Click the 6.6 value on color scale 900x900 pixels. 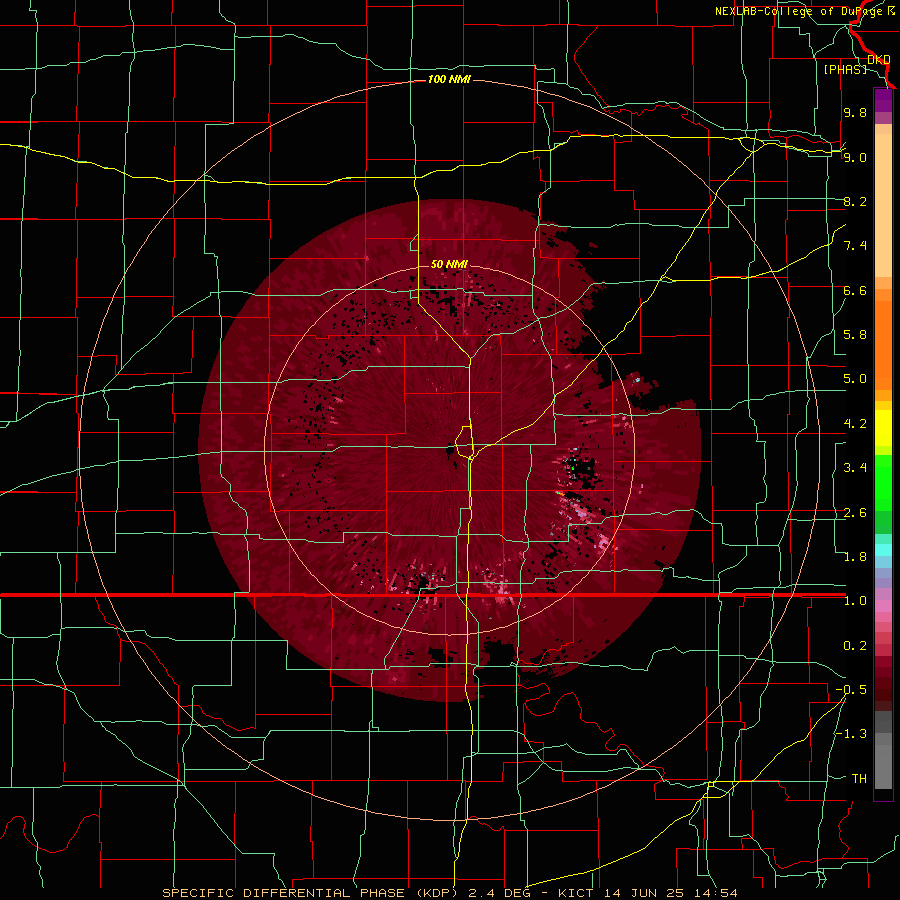click(855, 290)
